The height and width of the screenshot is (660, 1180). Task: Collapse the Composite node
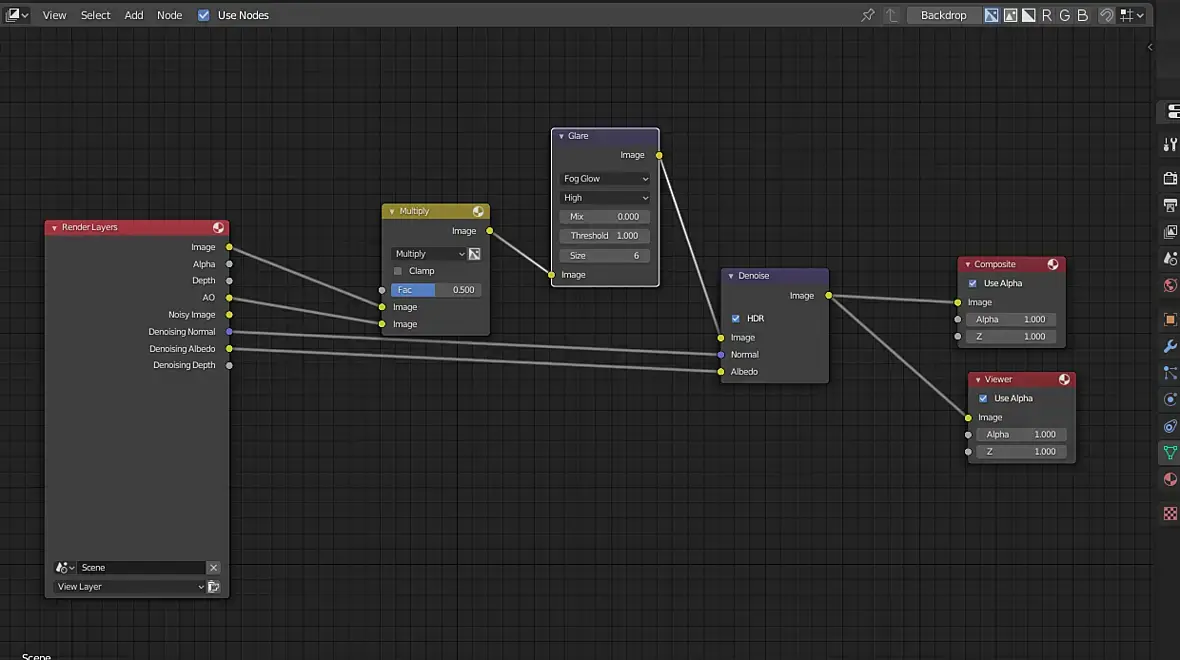click(967, 265)
